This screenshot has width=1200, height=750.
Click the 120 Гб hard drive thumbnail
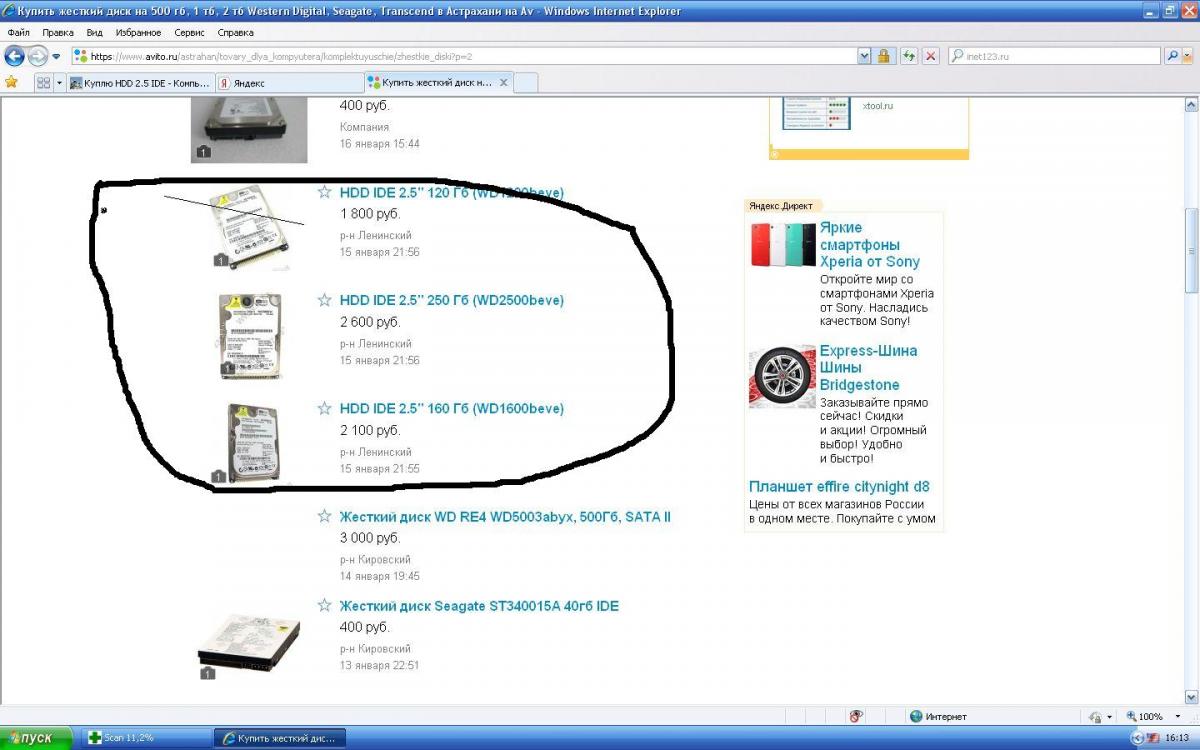247,227
